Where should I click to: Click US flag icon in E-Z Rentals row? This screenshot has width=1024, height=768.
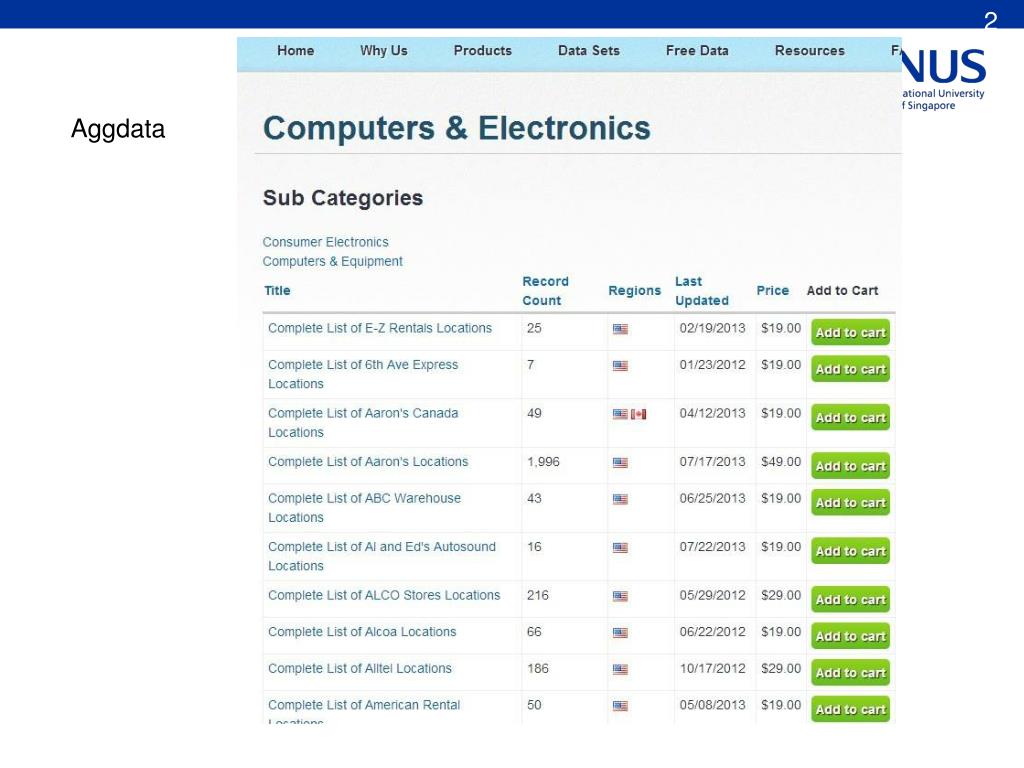(x=620, y=329)
